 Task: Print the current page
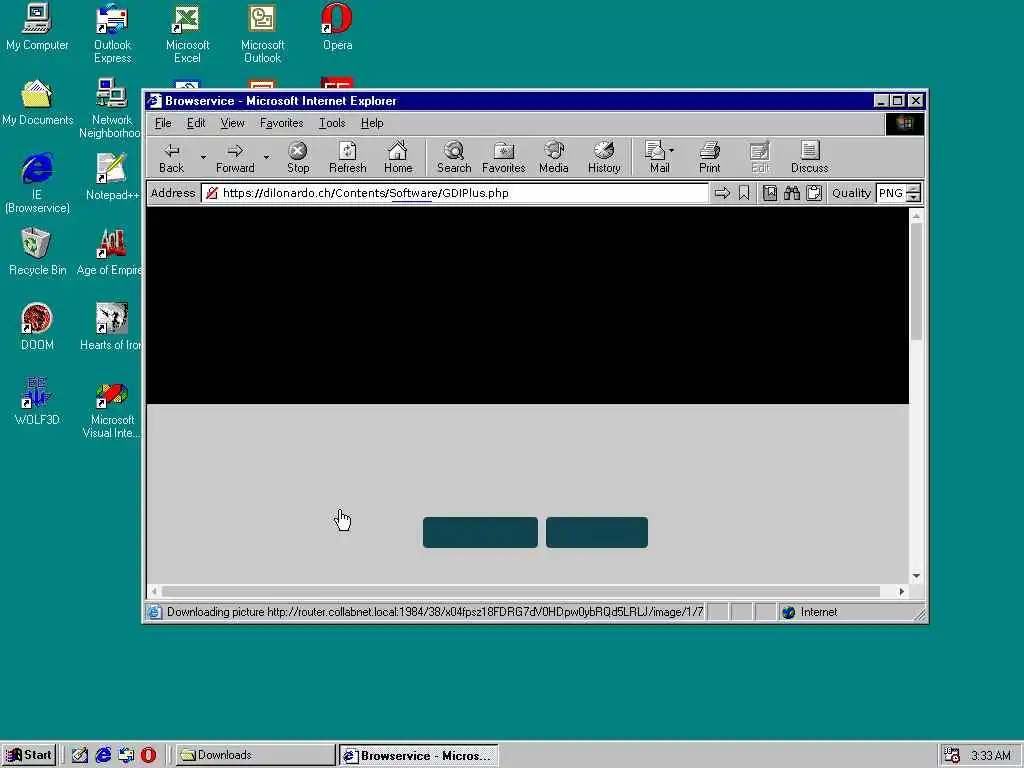click(710, 157)
